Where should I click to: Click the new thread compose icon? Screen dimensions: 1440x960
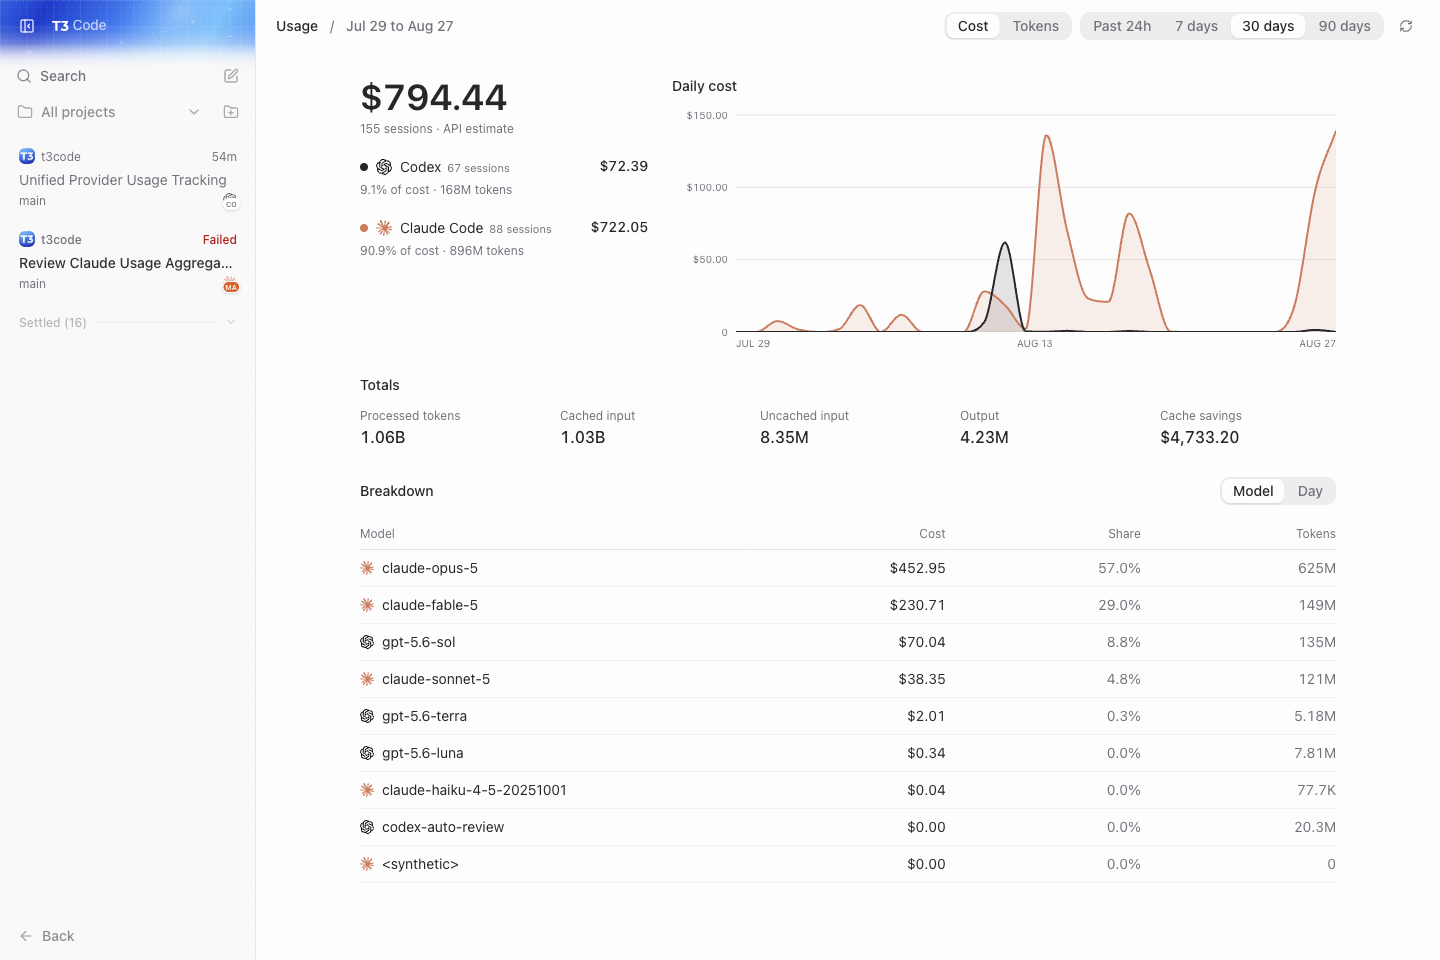pos(231,76)
